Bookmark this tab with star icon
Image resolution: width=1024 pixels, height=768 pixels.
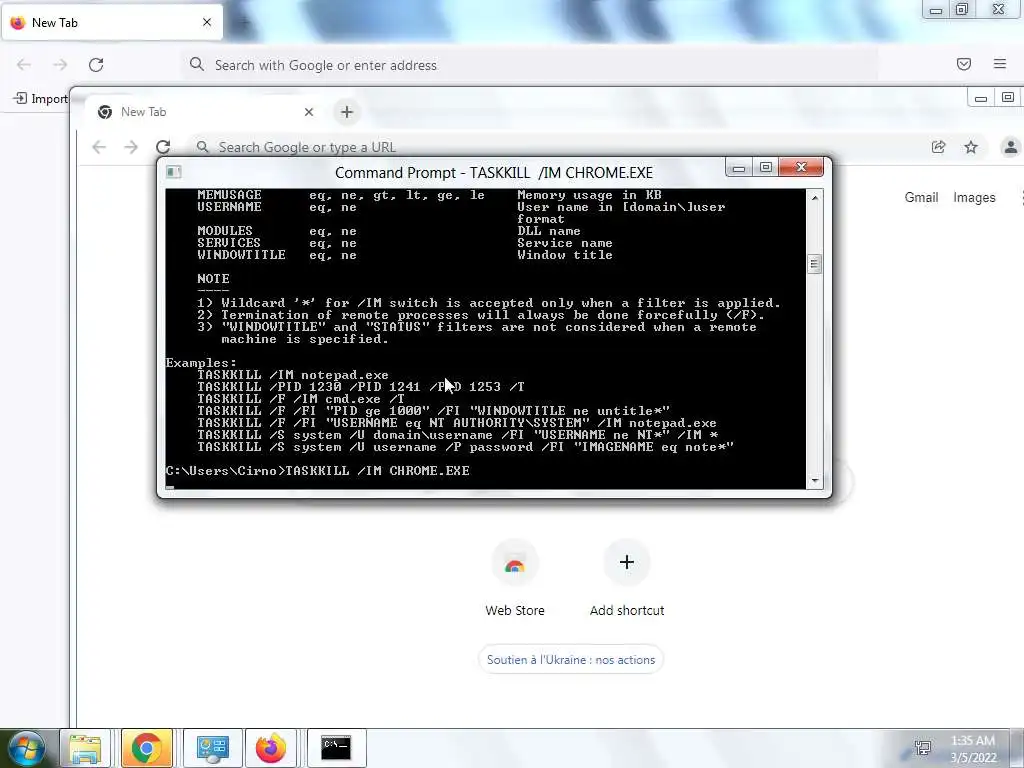[x=971, y=147]
